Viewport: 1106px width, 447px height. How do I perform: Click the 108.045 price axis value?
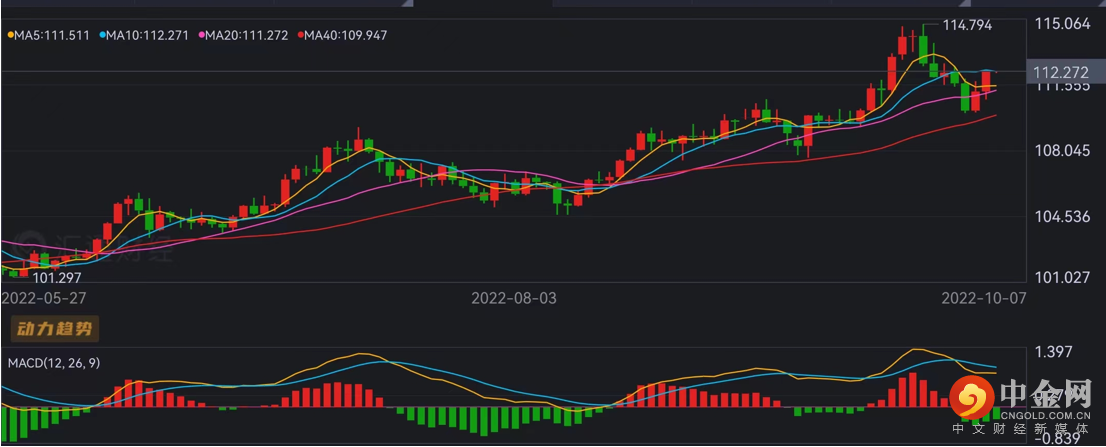(1062, 150)
